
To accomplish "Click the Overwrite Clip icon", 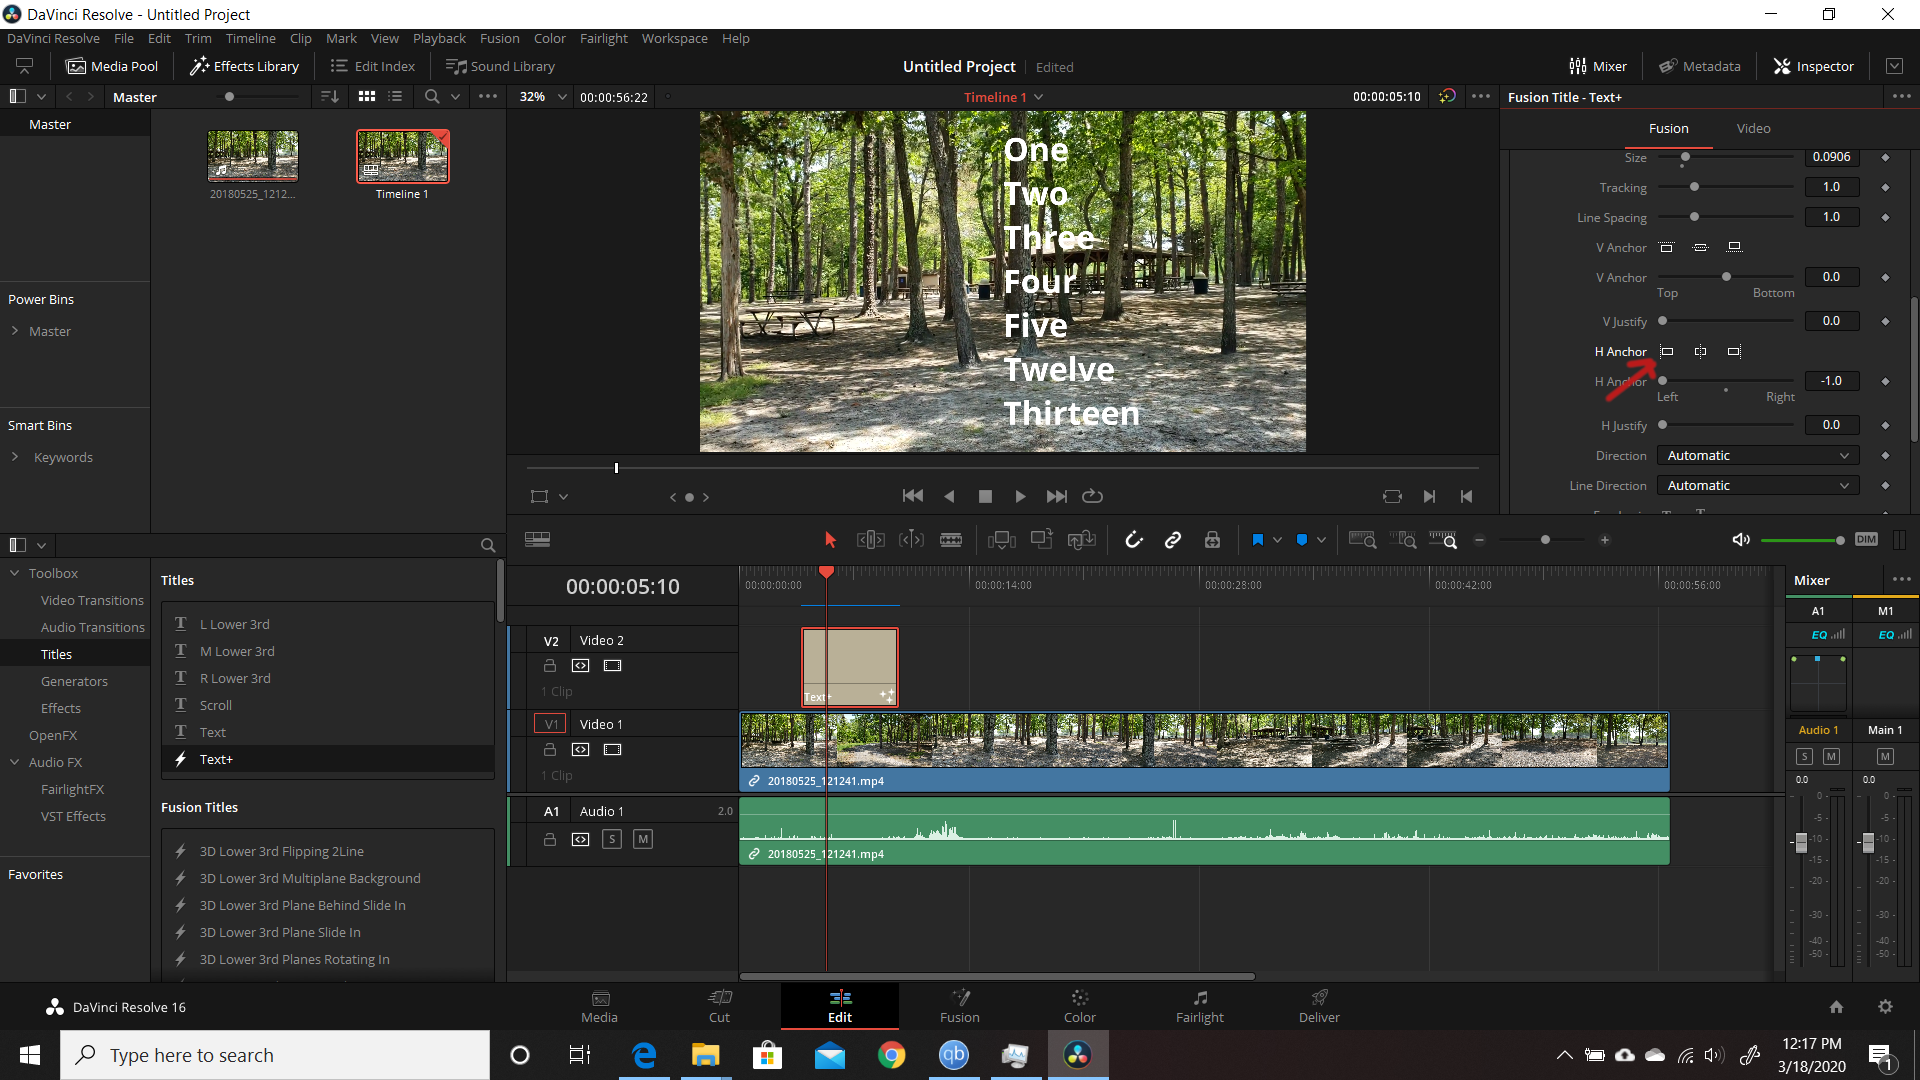I will pyautogui.click(x=1042, y=540).
